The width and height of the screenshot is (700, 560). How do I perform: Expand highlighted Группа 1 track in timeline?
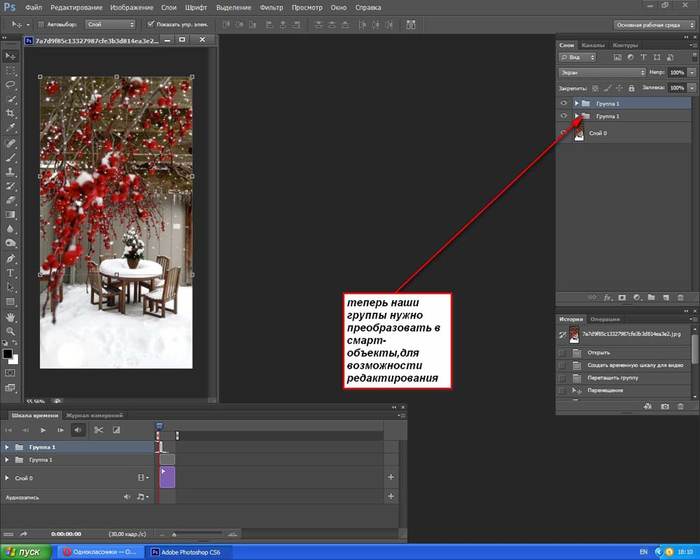tap(7, 447)
